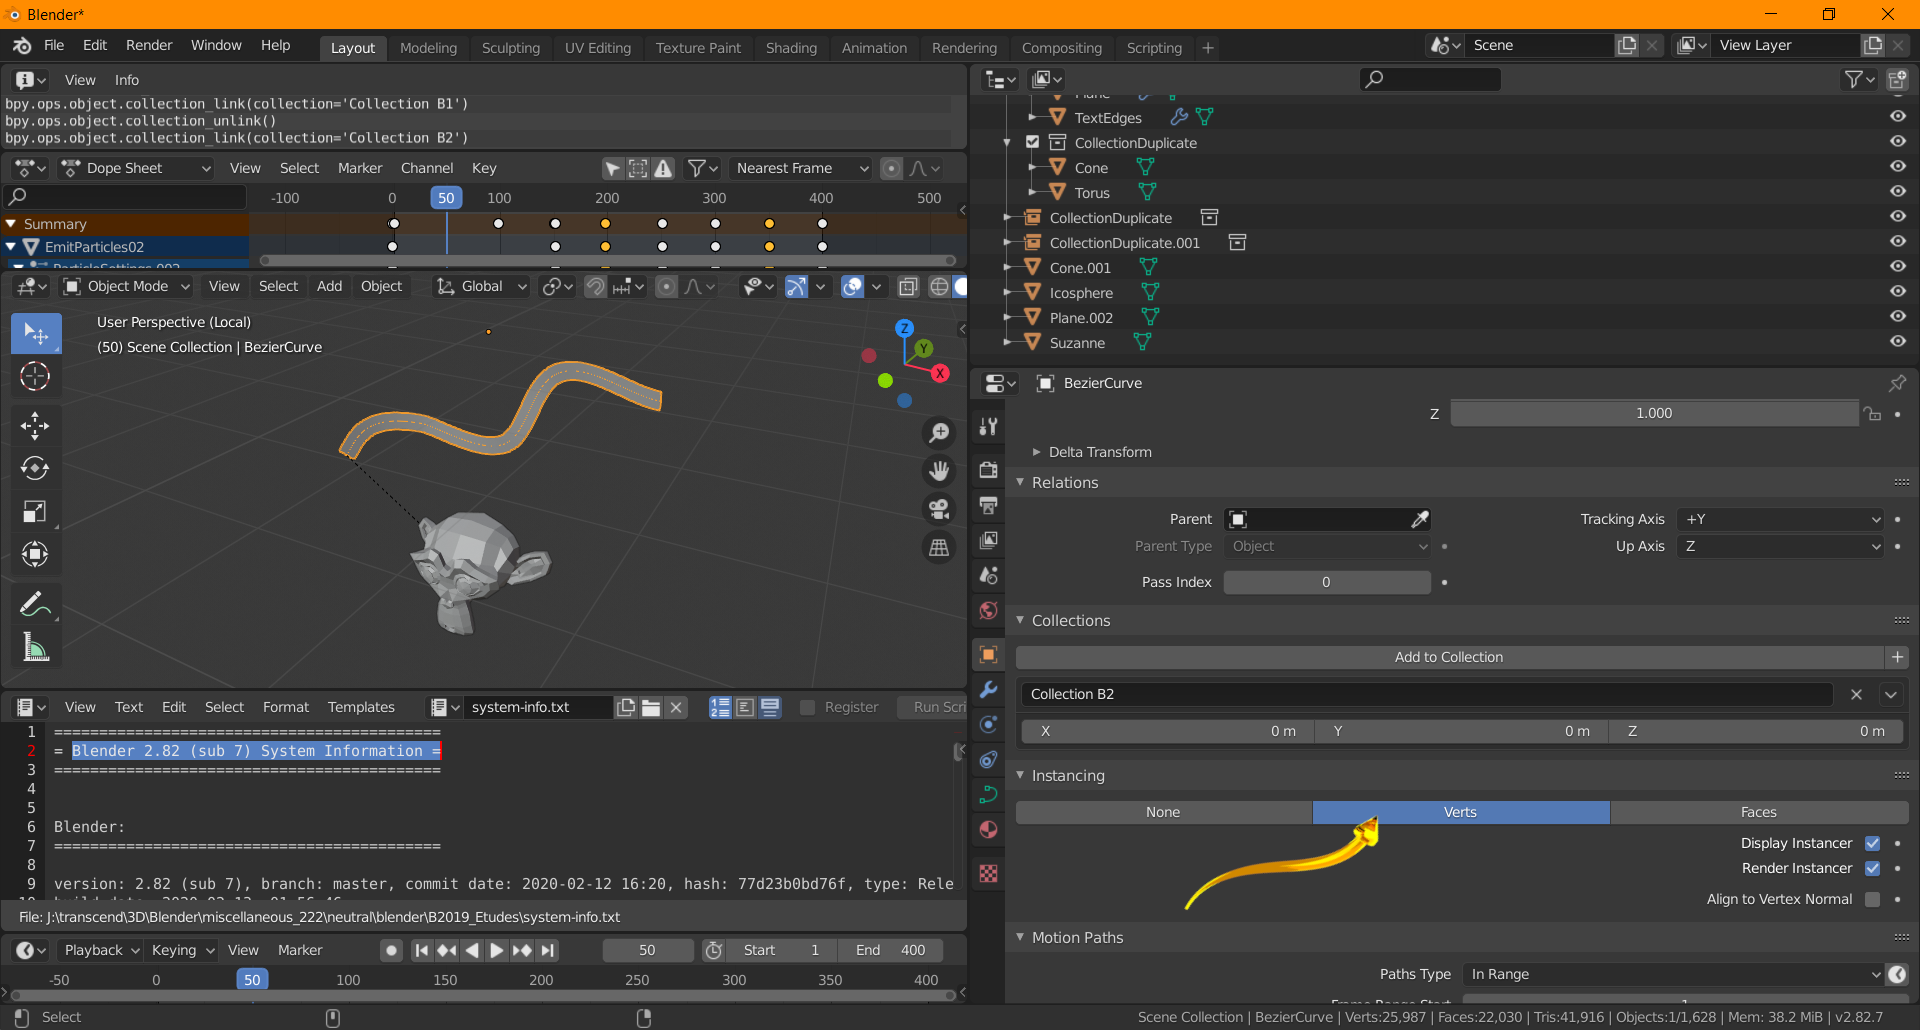This screenshot has width=1920, height=1030.
Task: Toggle Display Instancer checkbox
Action: click(x=1872, y=843)
